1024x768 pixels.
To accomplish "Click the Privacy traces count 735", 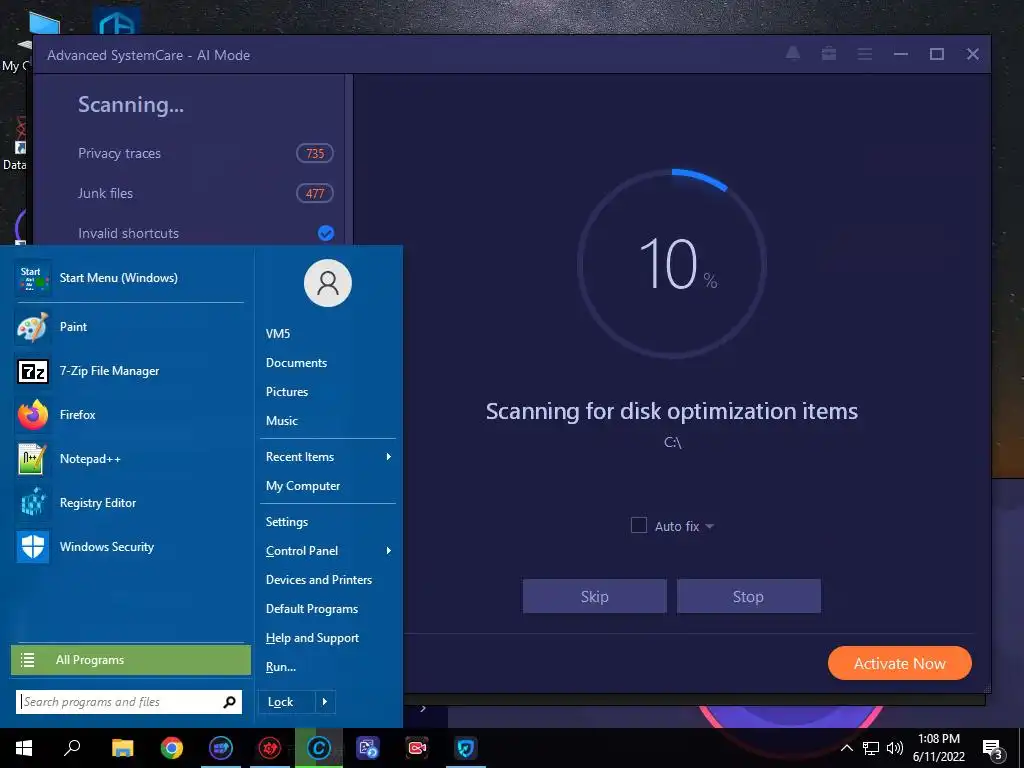I will (315, 153).
